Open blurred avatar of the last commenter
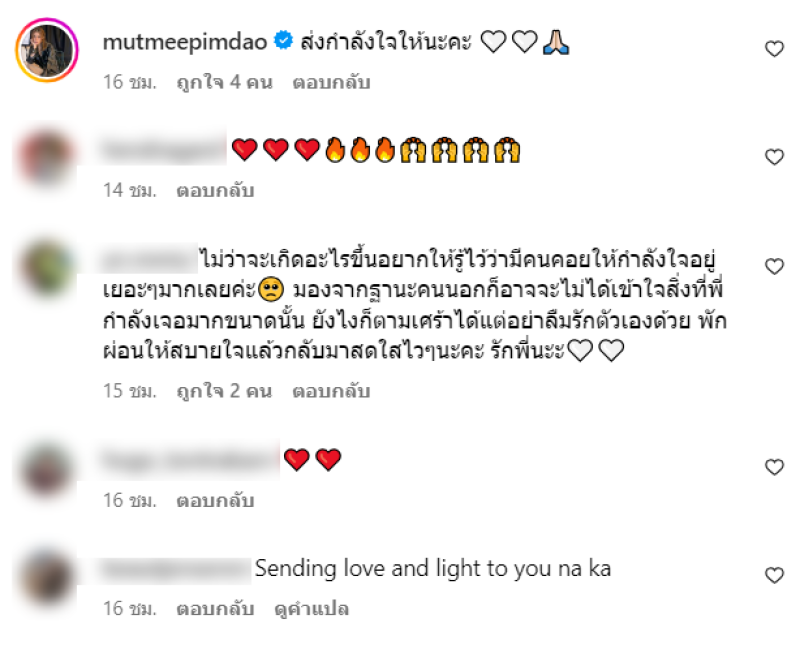Image resolution: width=800 pixels, height=649 pixels. pos(46,577)
